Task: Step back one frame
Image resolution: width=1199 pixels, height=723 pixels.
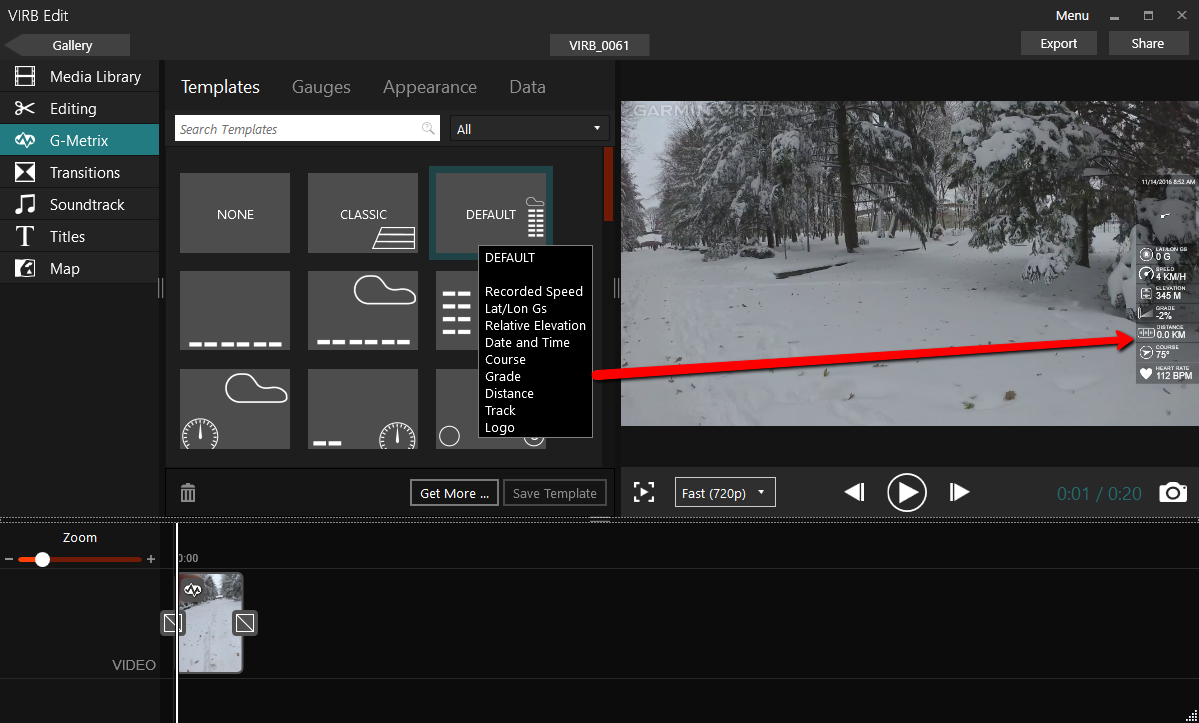Action: (854, 492)
